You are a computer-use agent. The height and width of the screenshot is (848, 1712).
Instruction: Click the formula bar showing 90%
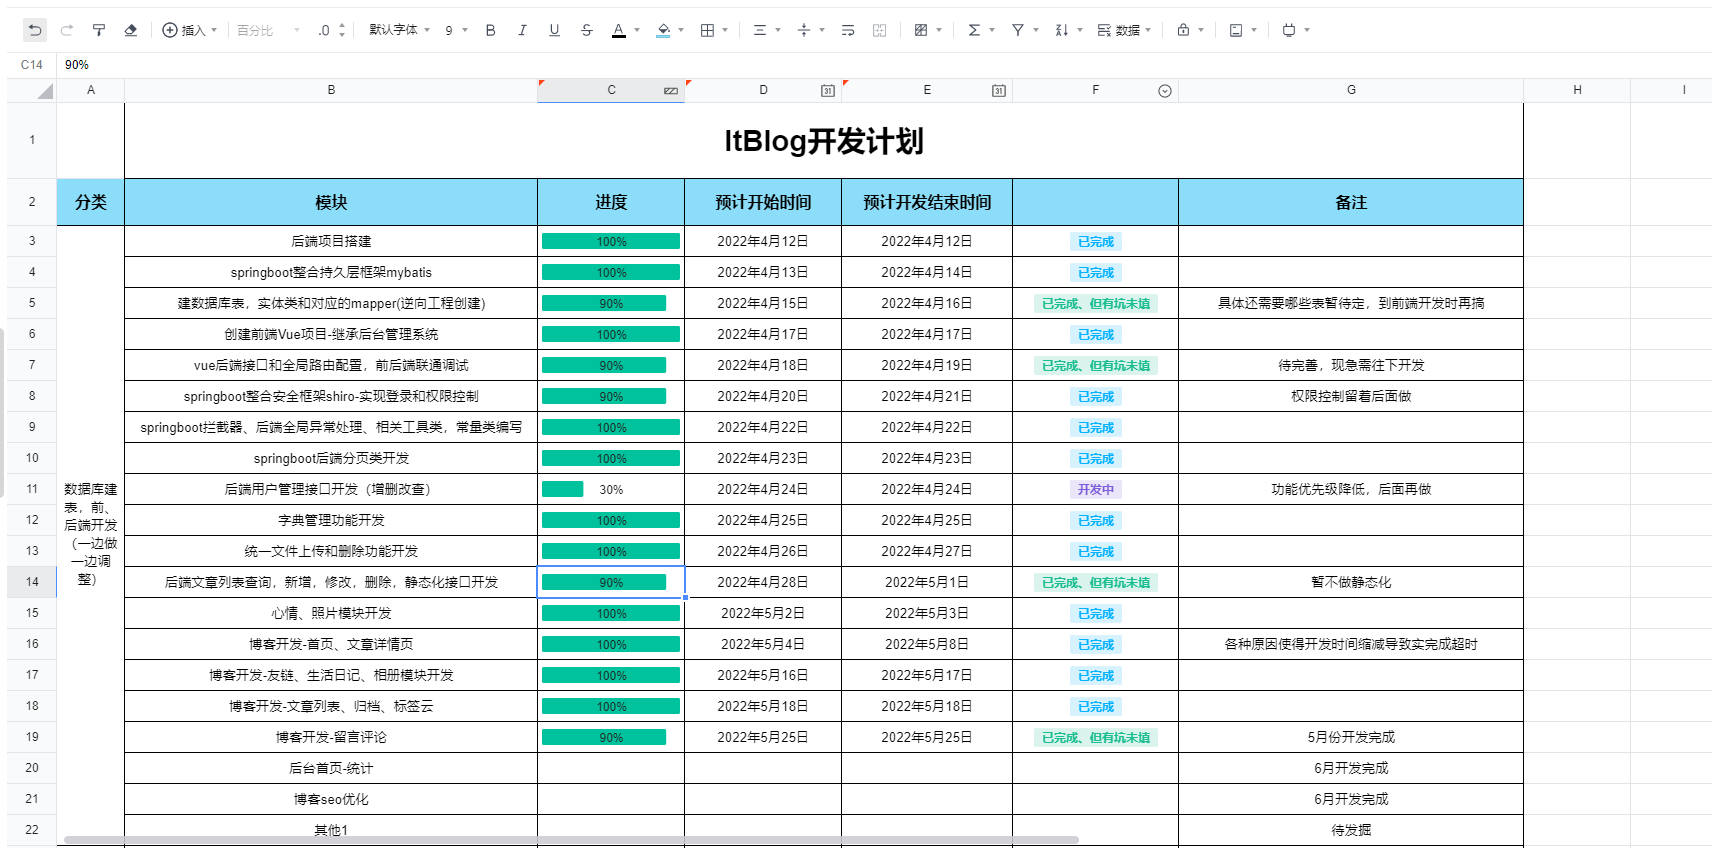coord(884,65)
